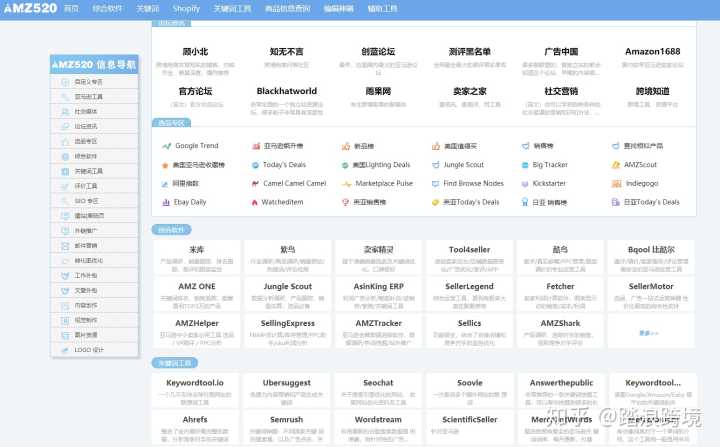
Task: Click the icon beside 邮件营销 in sidebar
Action: [65, 246]
